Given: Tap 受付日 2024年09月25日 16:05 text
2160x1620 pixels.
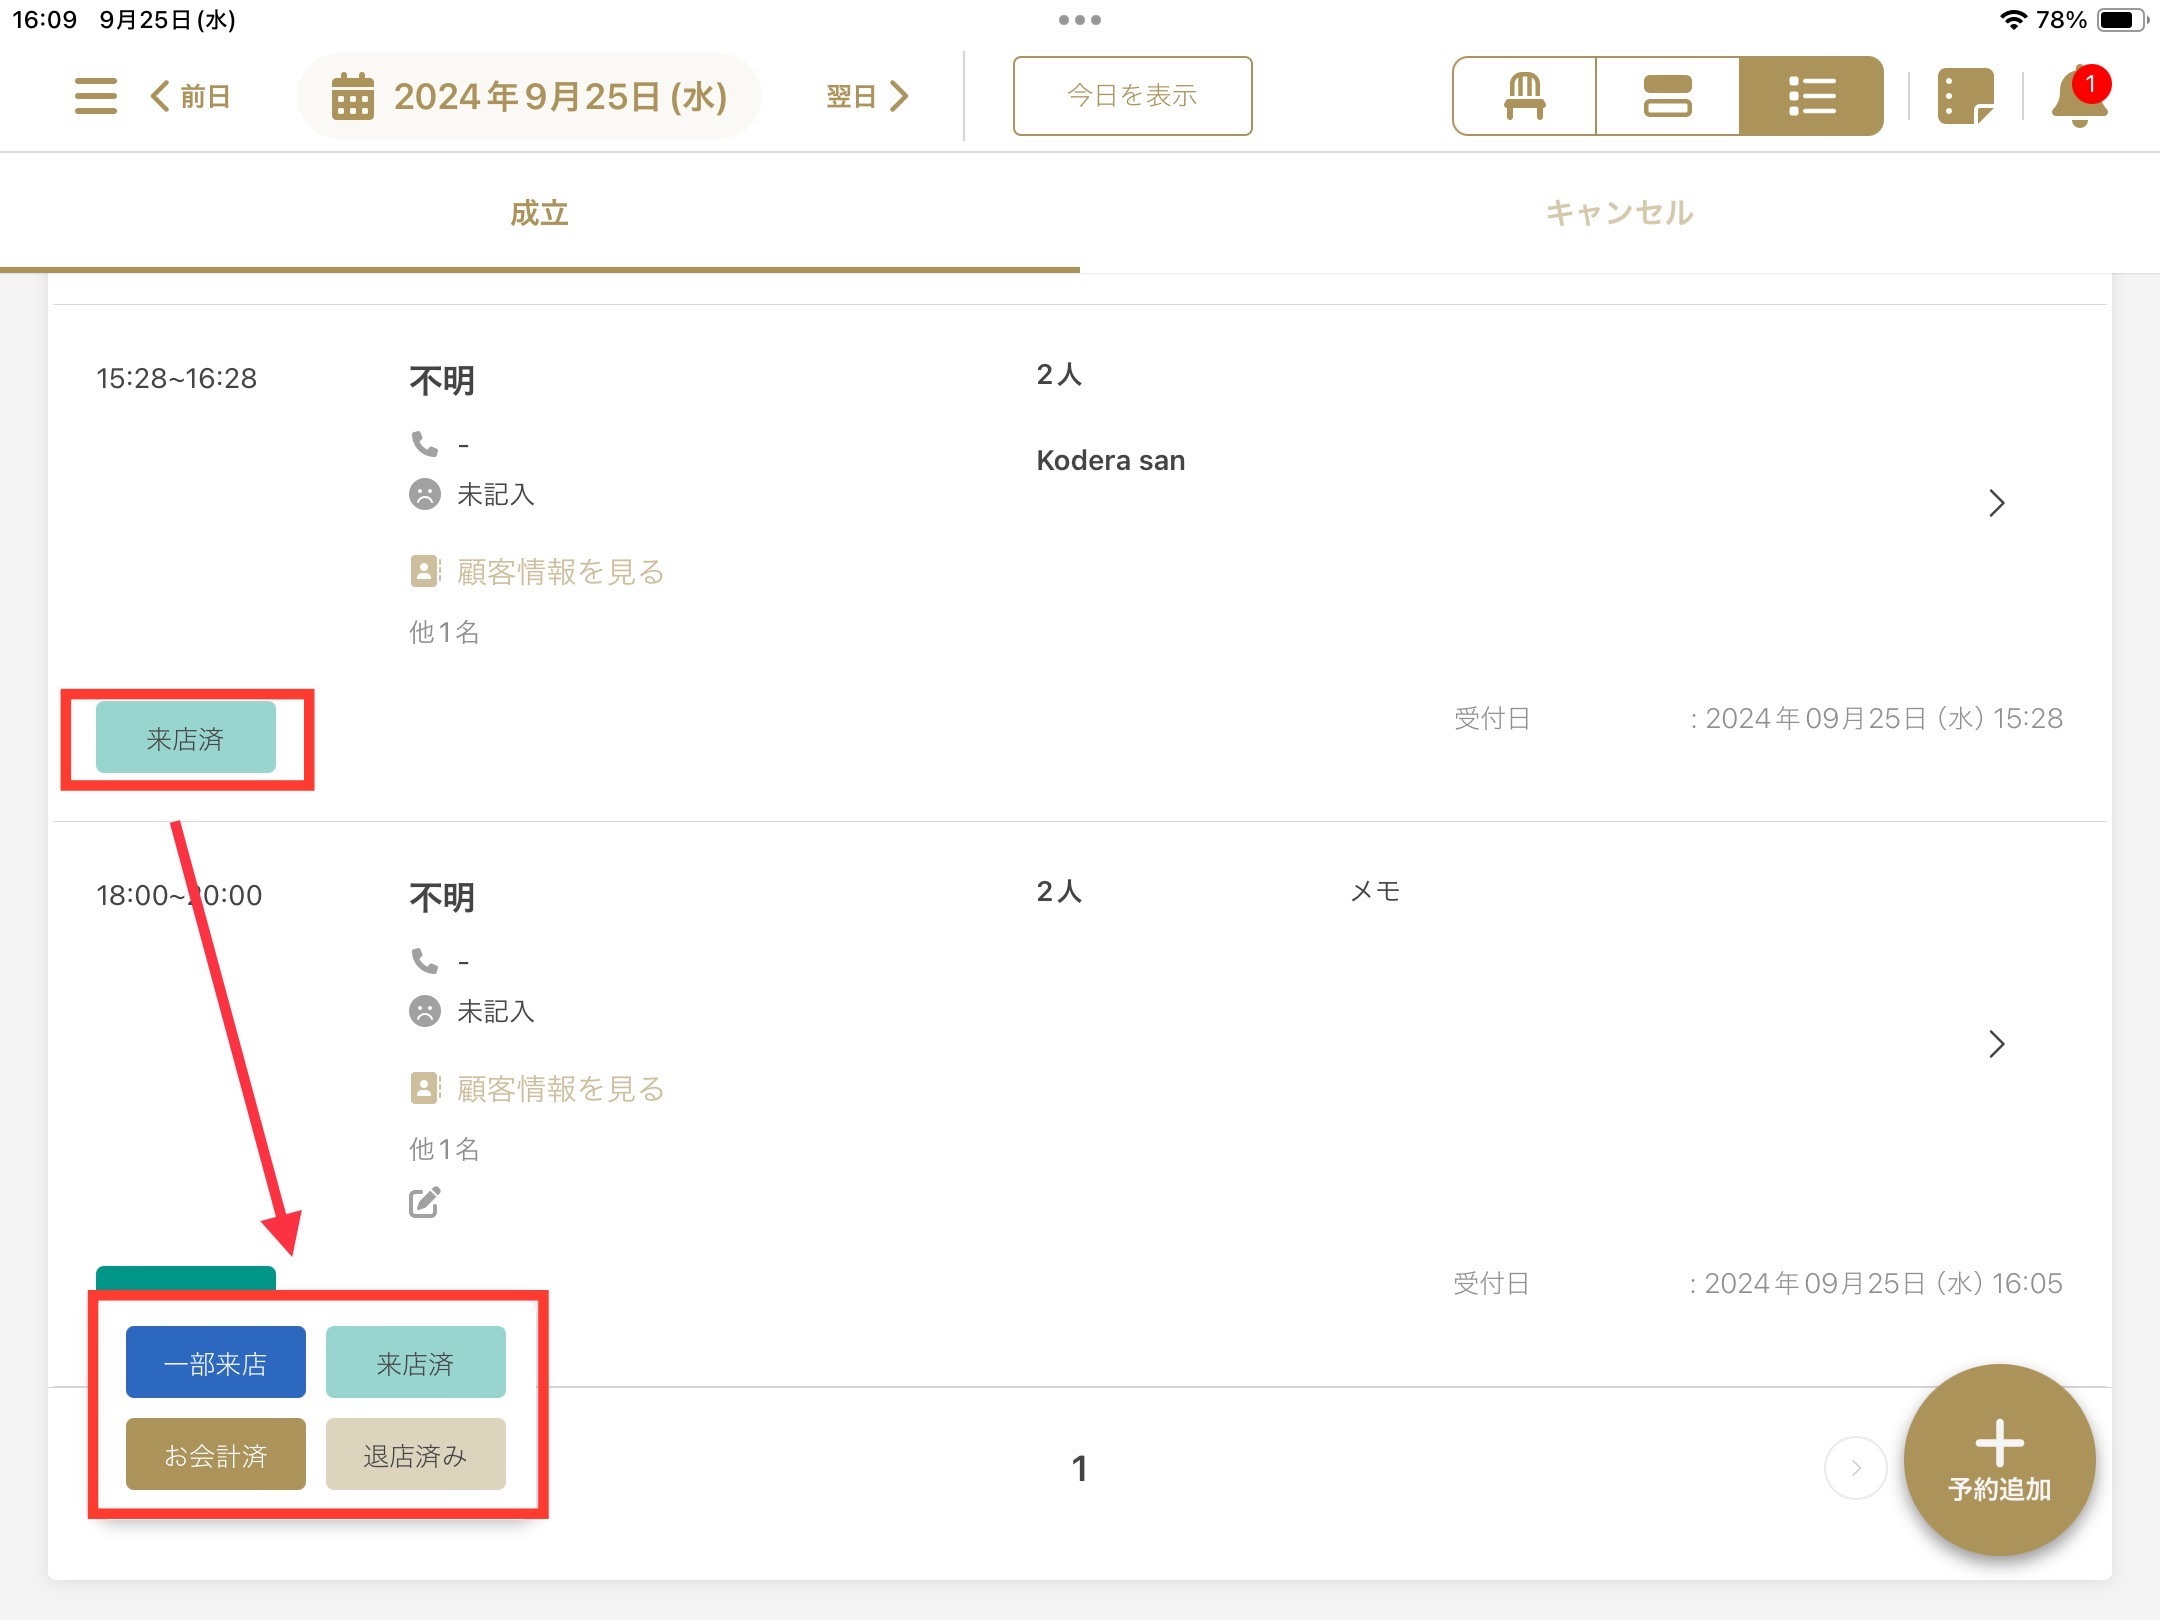Looking at the screenshot, I should (1758, 1283).
